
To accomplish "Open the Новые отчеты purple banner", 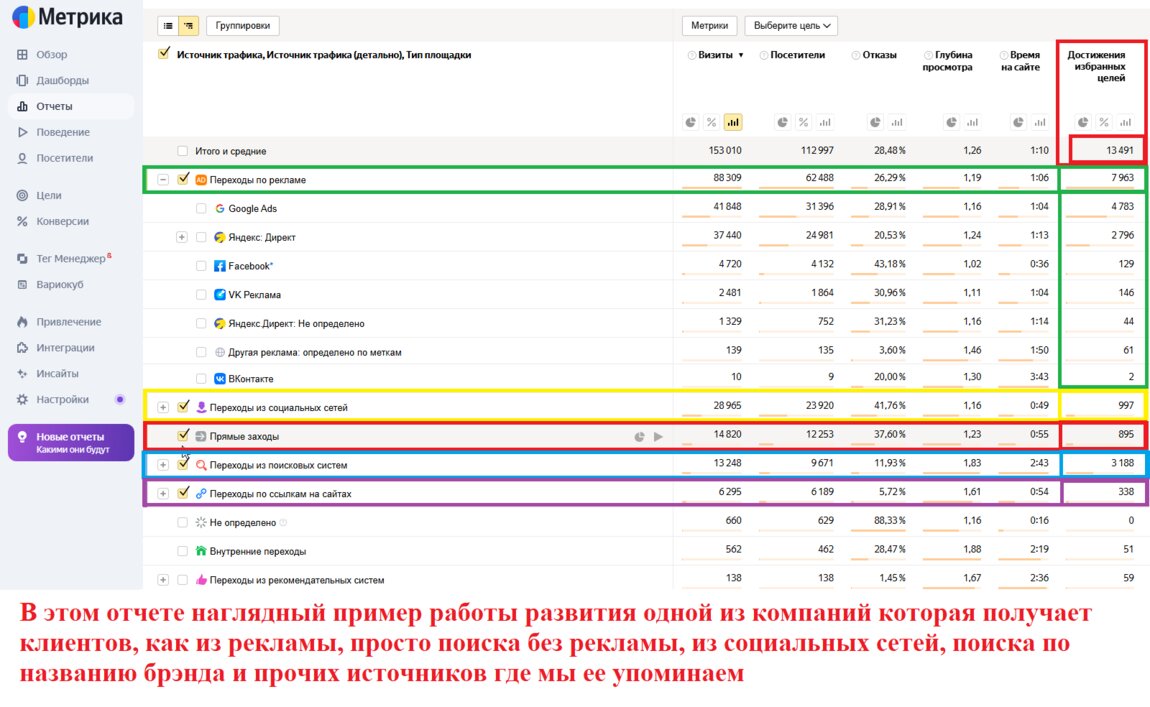I will pyautogui.click(x=70, y=443).
